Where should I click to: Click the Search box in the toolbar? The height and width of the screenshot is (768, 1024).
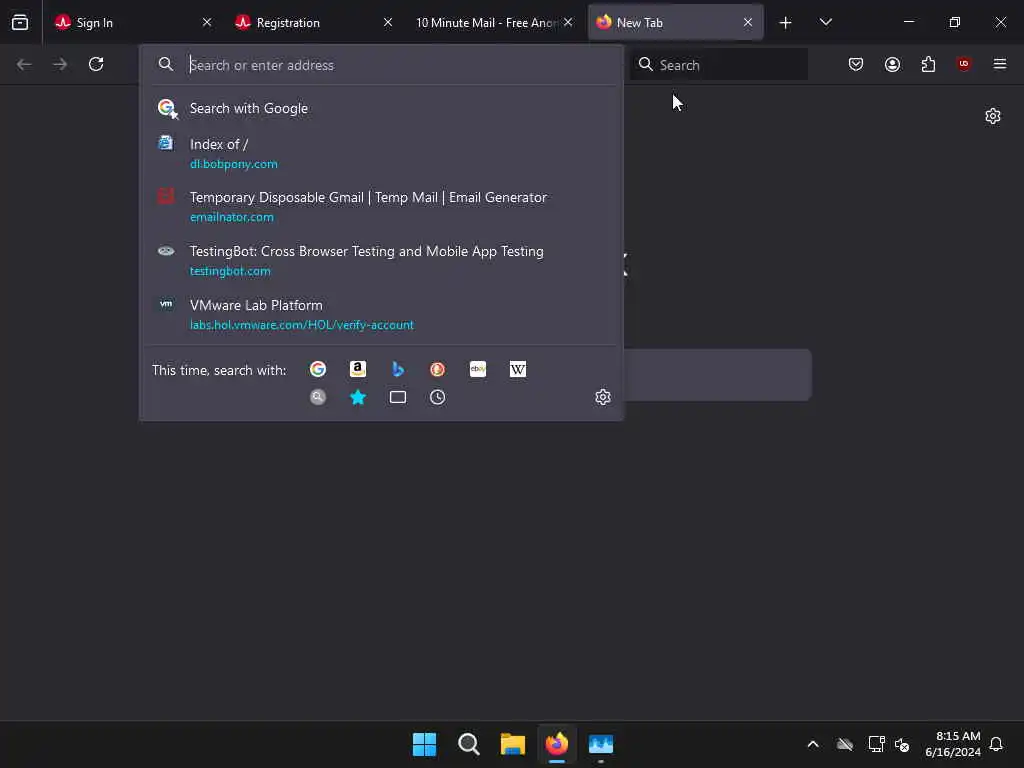point(719,65)
